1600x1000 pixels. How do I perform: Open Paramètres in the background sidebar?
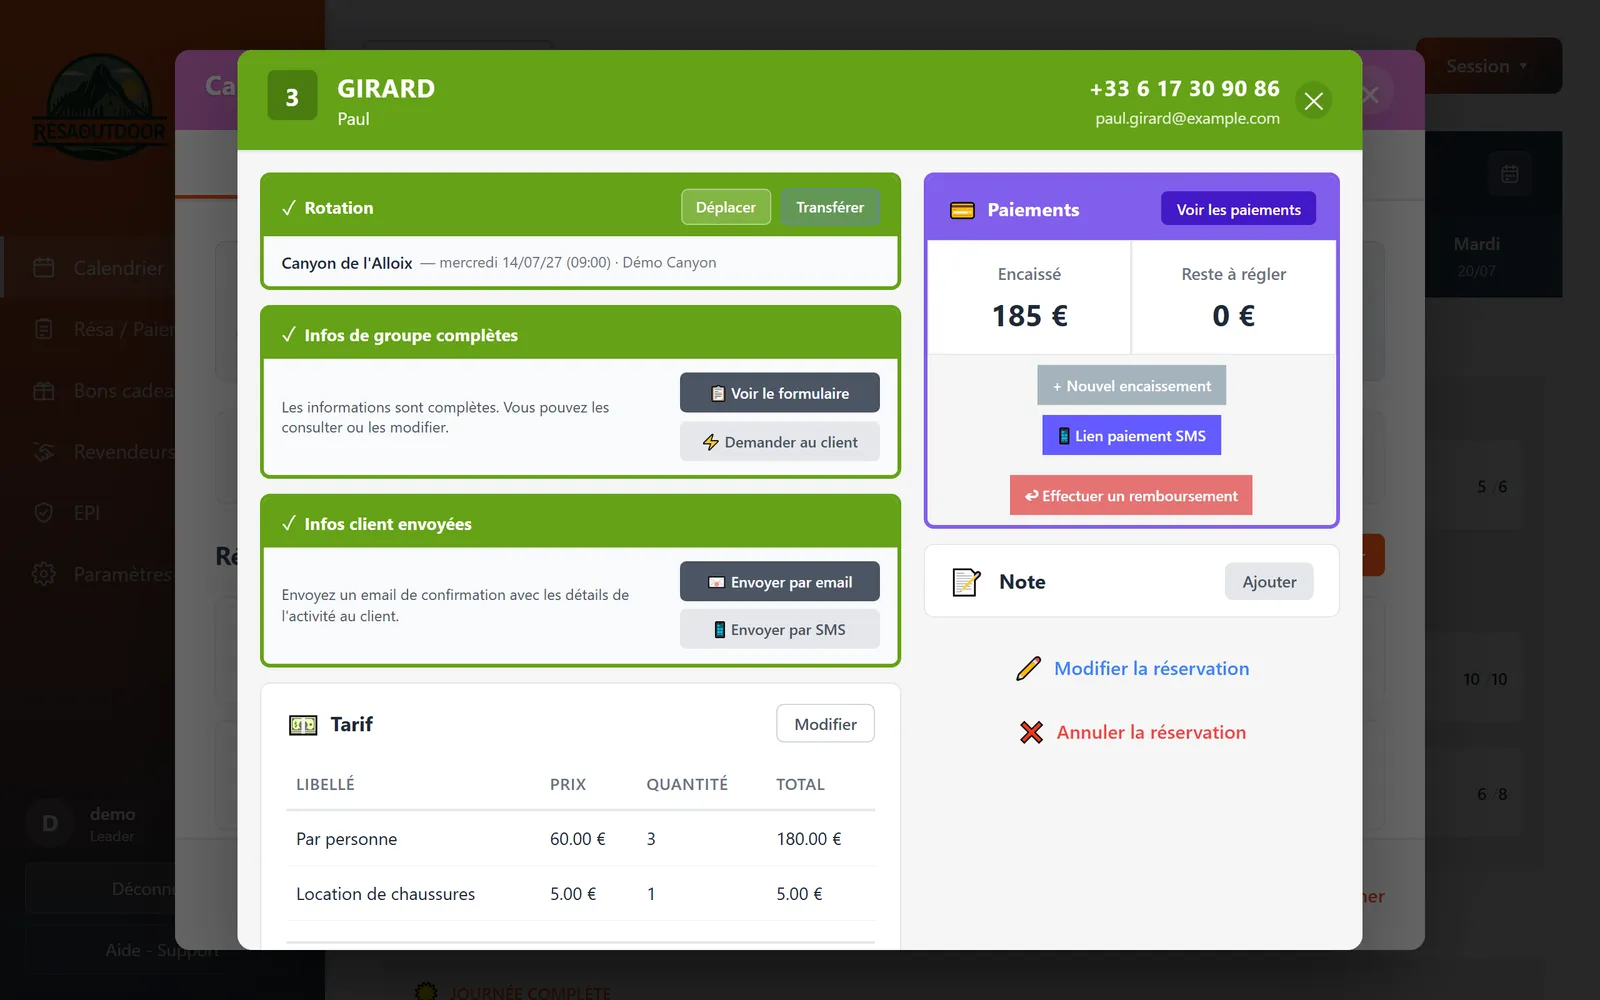pyautogui.click(x=123, y=574)
